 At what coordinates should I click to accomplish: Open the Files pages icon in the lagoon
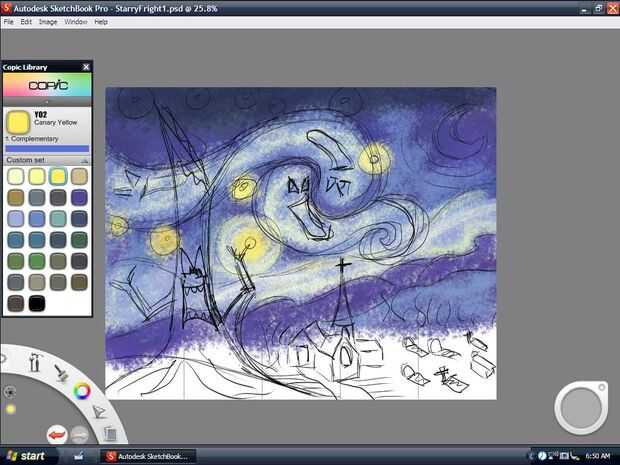110,433
